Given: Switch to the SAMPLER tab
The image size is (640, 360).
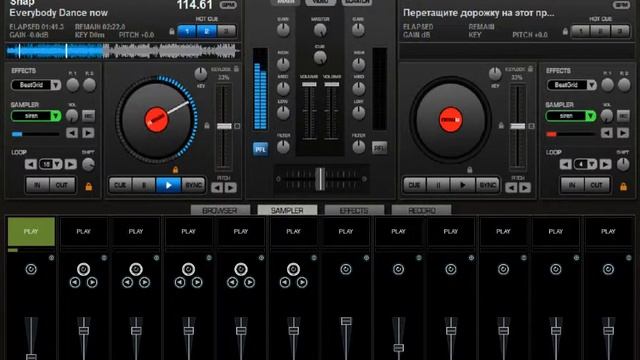Looking at the screenshot, I should pos(287,210).
